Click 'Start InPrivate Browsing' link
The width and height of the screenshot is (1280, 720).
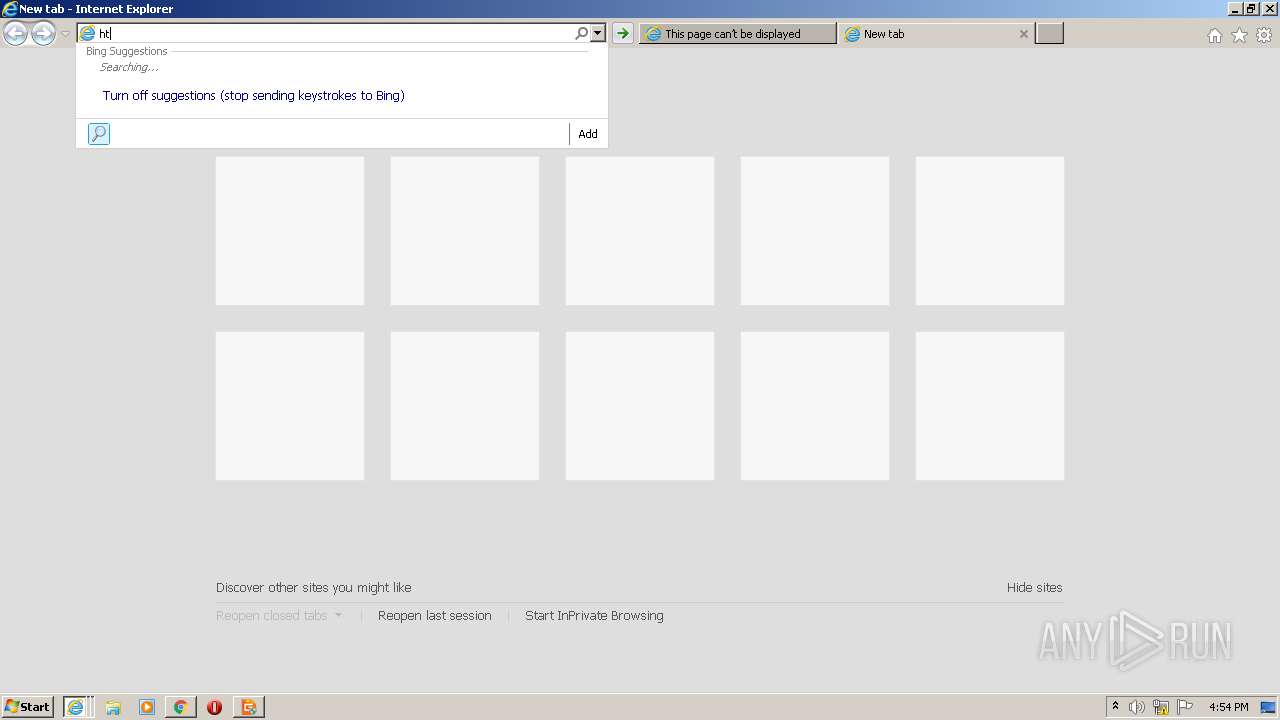pyautogui.click(x=594, y=616)
